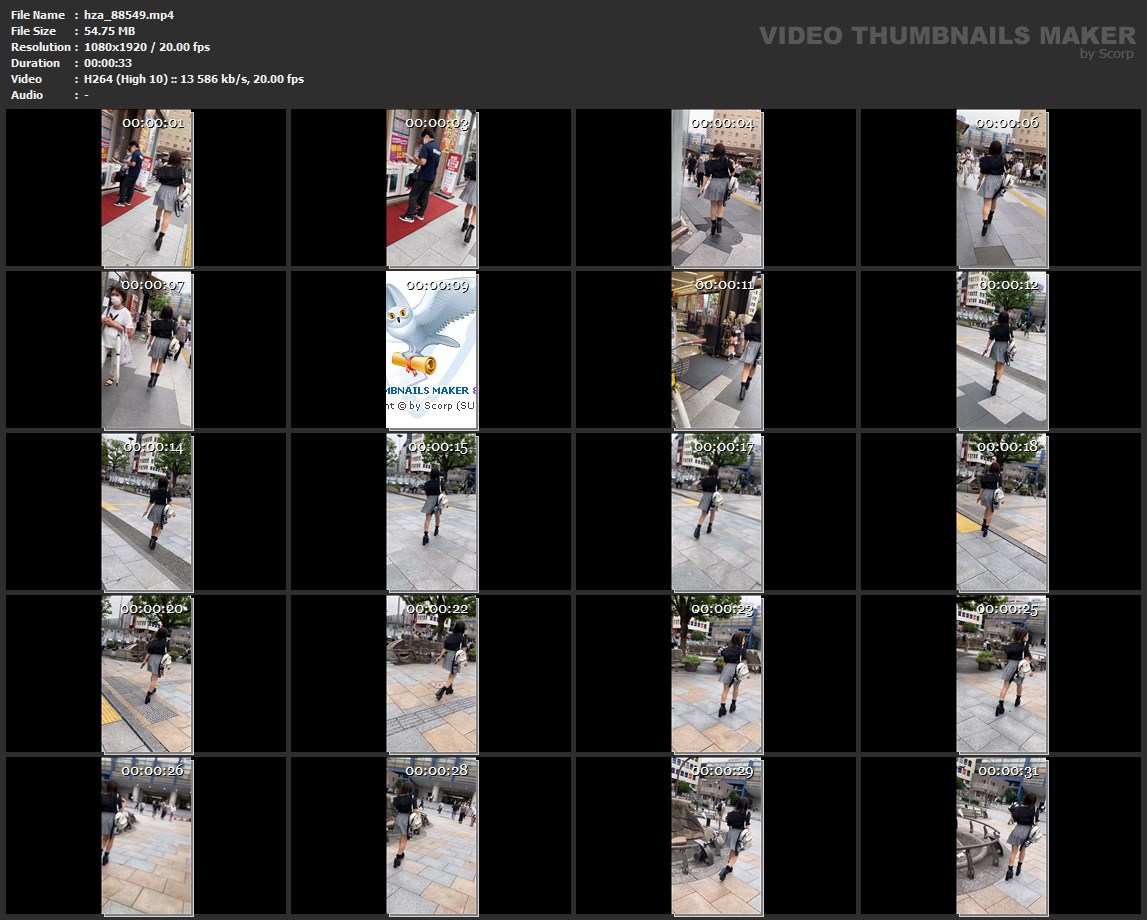
Task: Pick the frame marked 00:00:17
Action: (716, 512)
